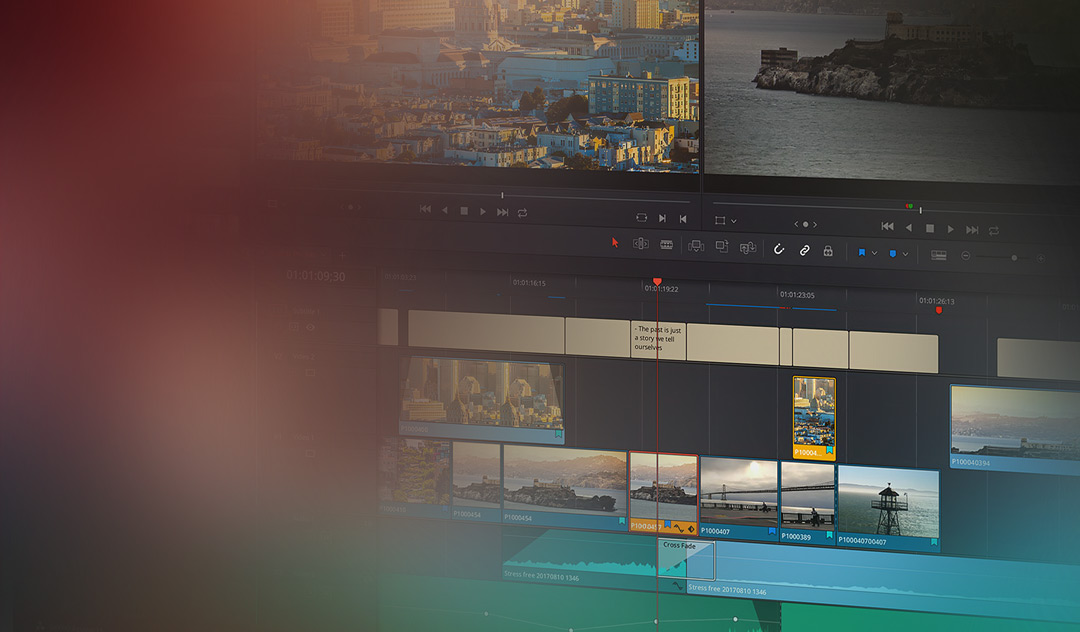Click the Replace Clip toolbar icon
This screenshot has height=632, width=1080.
[x=747, y=248]
